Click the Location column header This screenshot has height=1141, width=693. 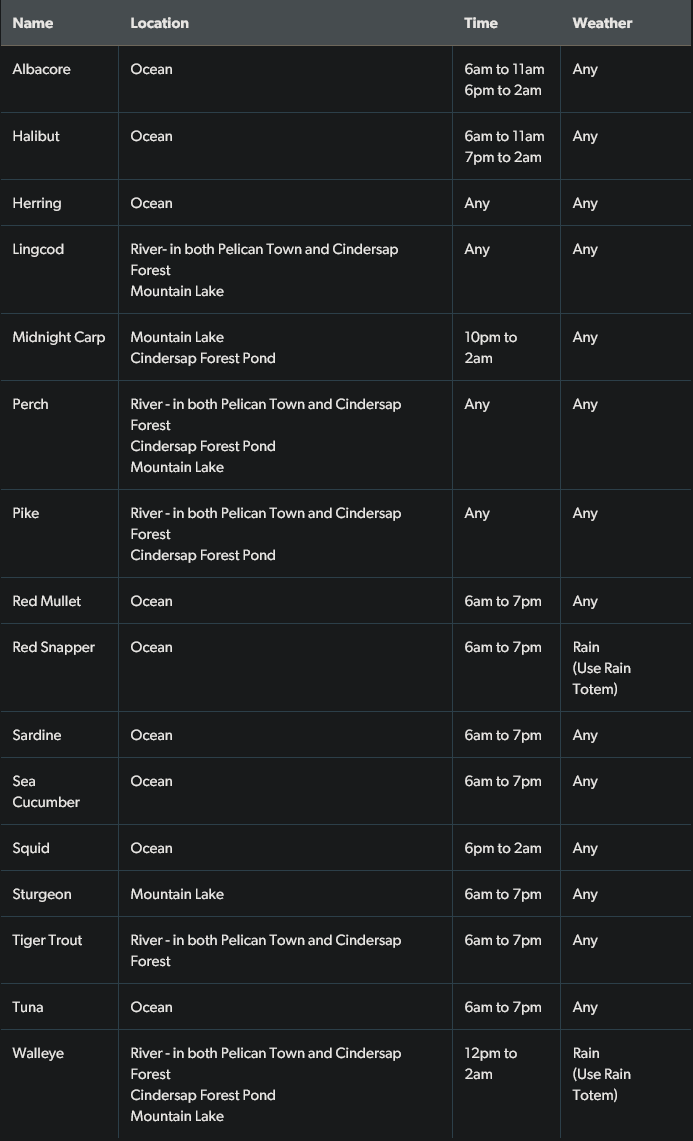point(159,23)
